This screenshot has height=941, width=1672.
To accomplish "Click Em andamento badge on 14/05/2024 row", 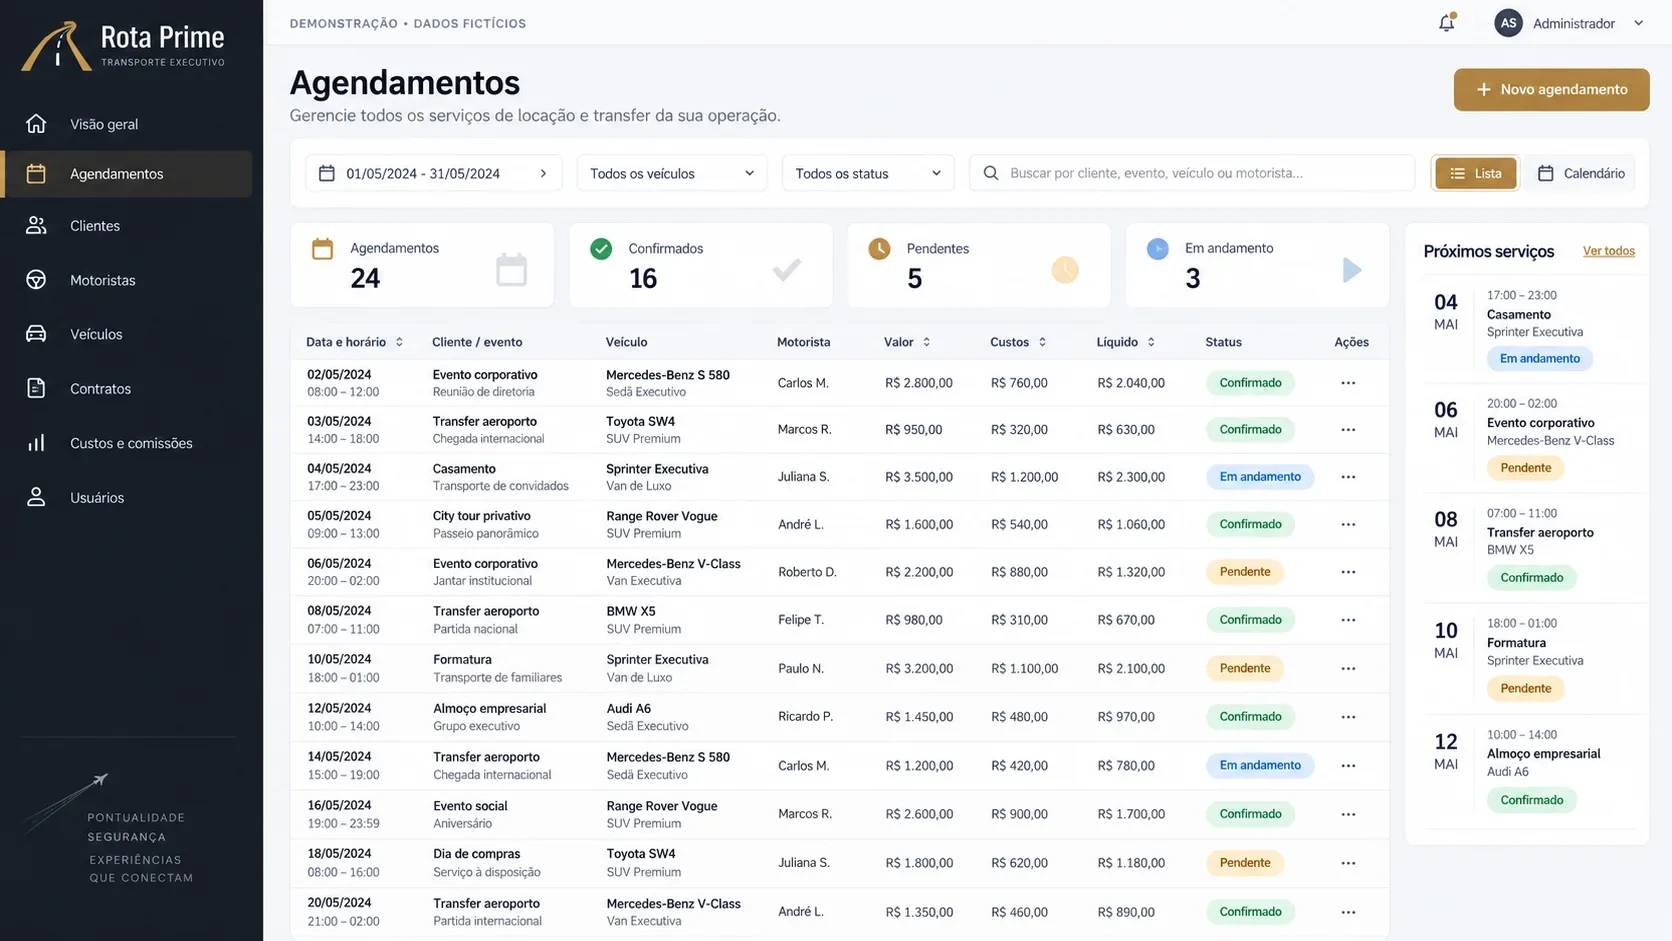I will pos(1260,766).
